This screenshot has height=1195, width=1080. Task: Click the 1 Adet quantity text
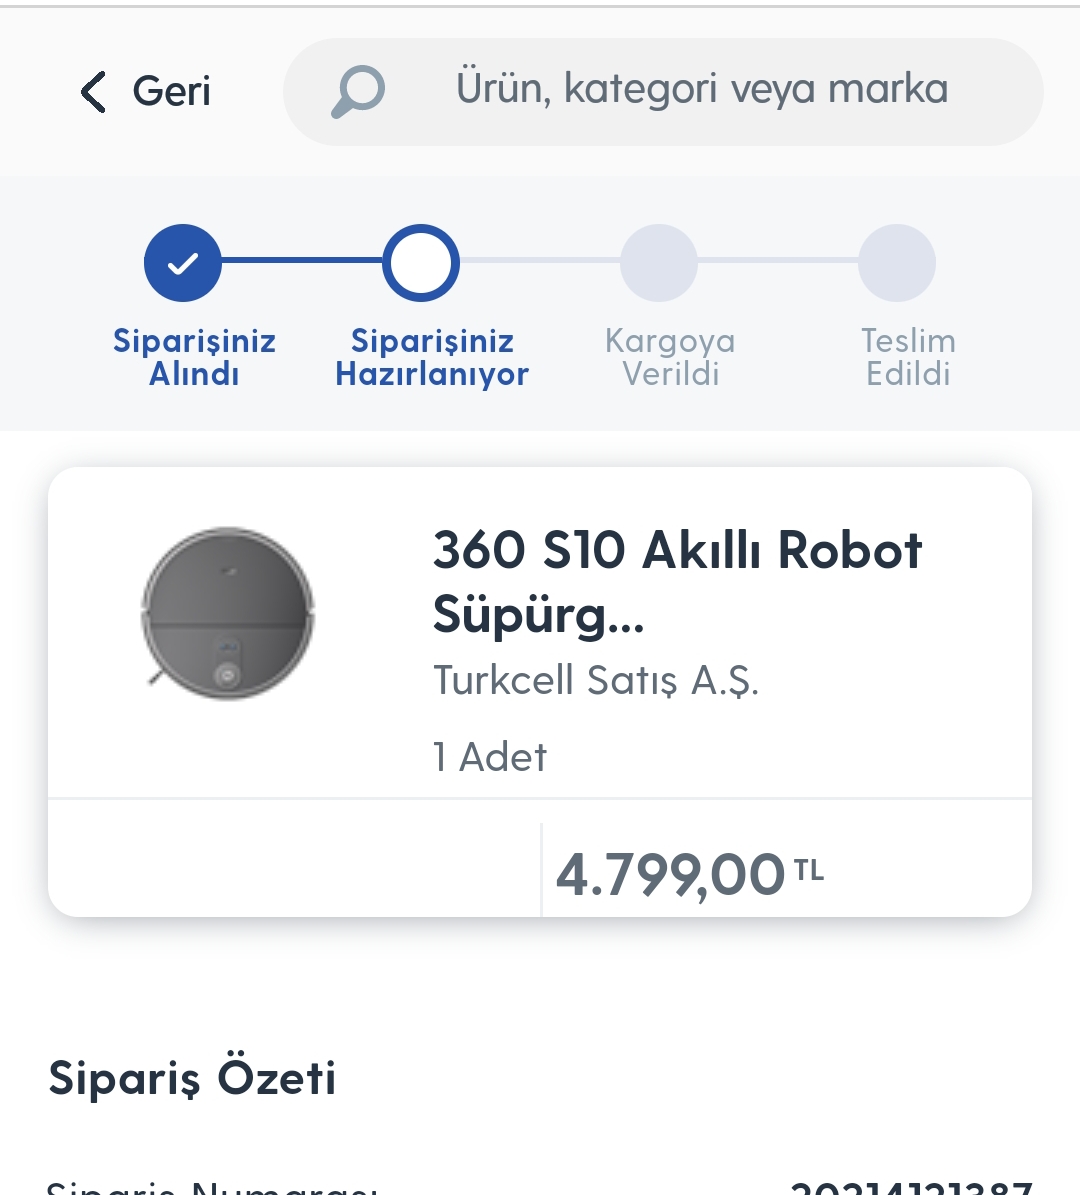490,758
